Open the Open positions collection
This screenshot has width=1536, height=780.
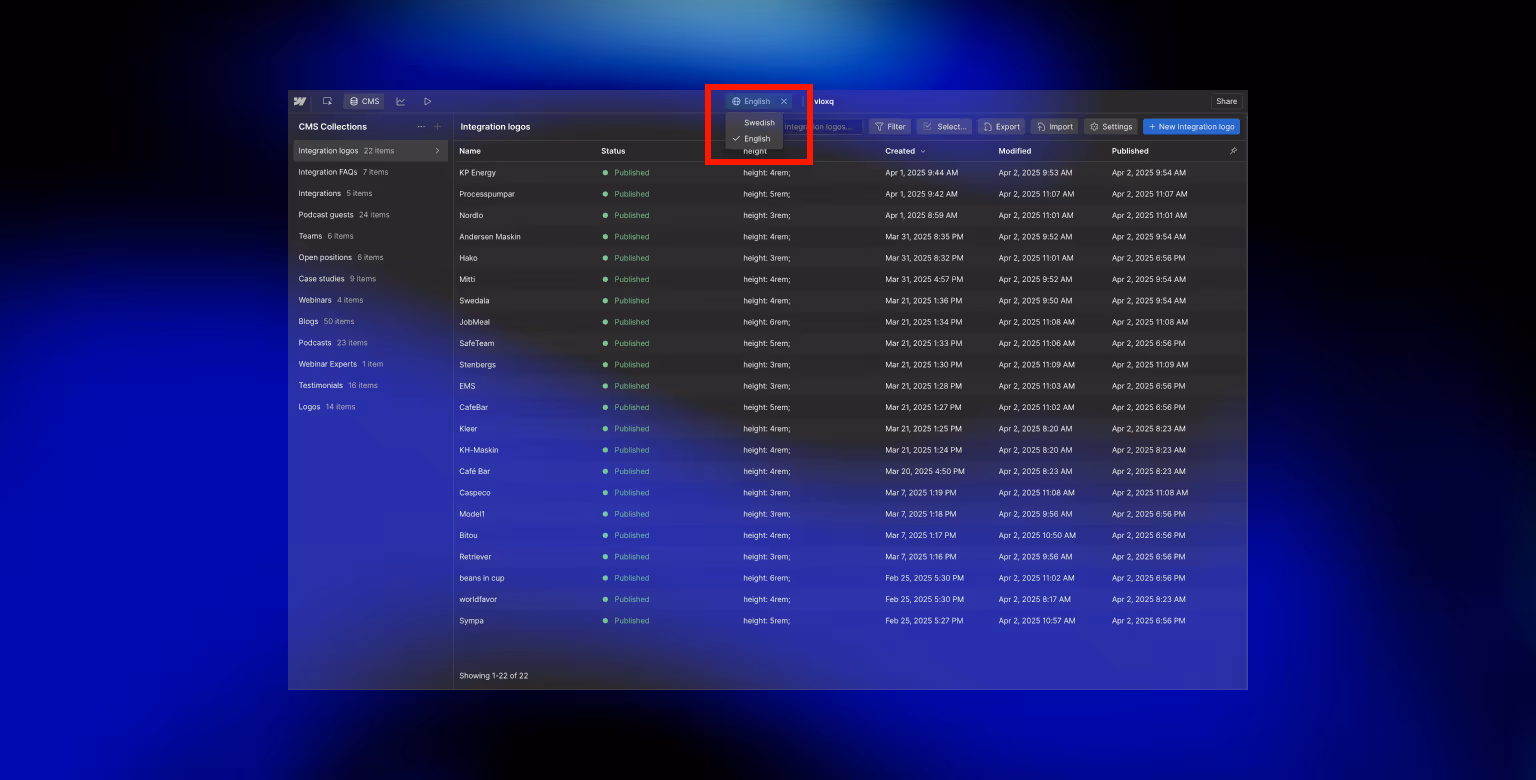point(370,258)
